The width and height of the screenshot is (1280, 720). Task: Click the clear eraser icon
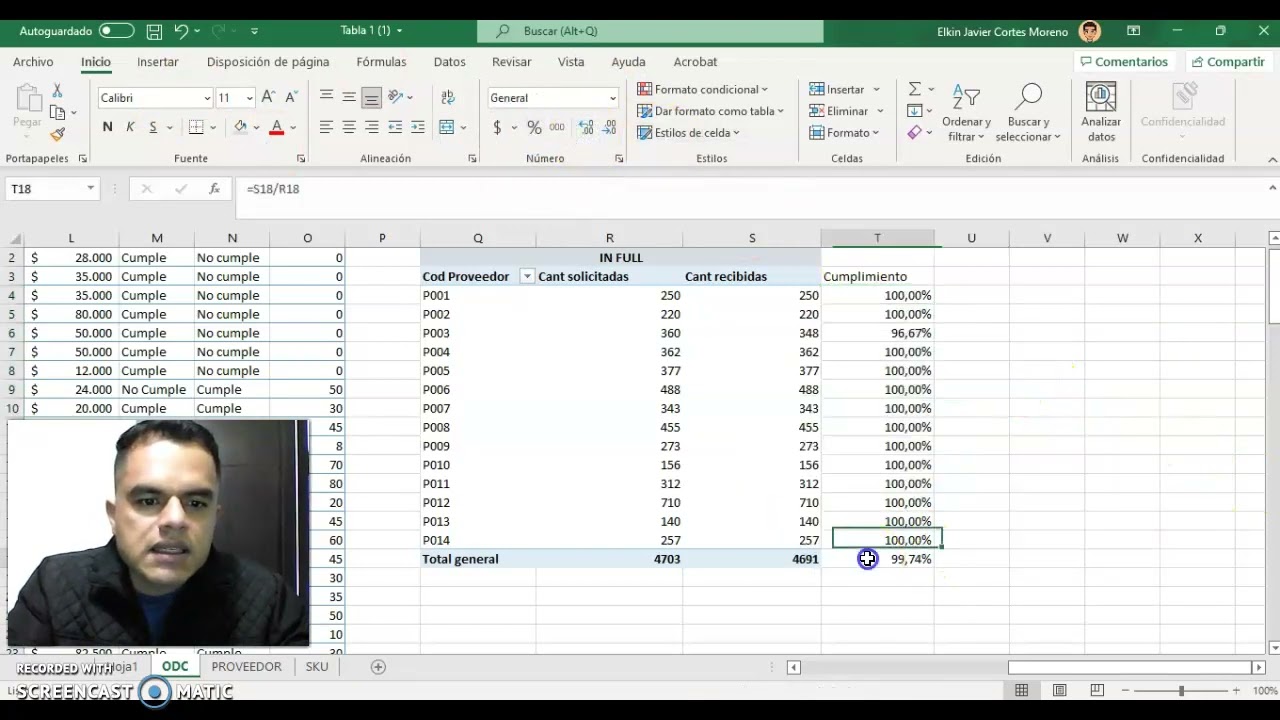click(x=914, y=133)
